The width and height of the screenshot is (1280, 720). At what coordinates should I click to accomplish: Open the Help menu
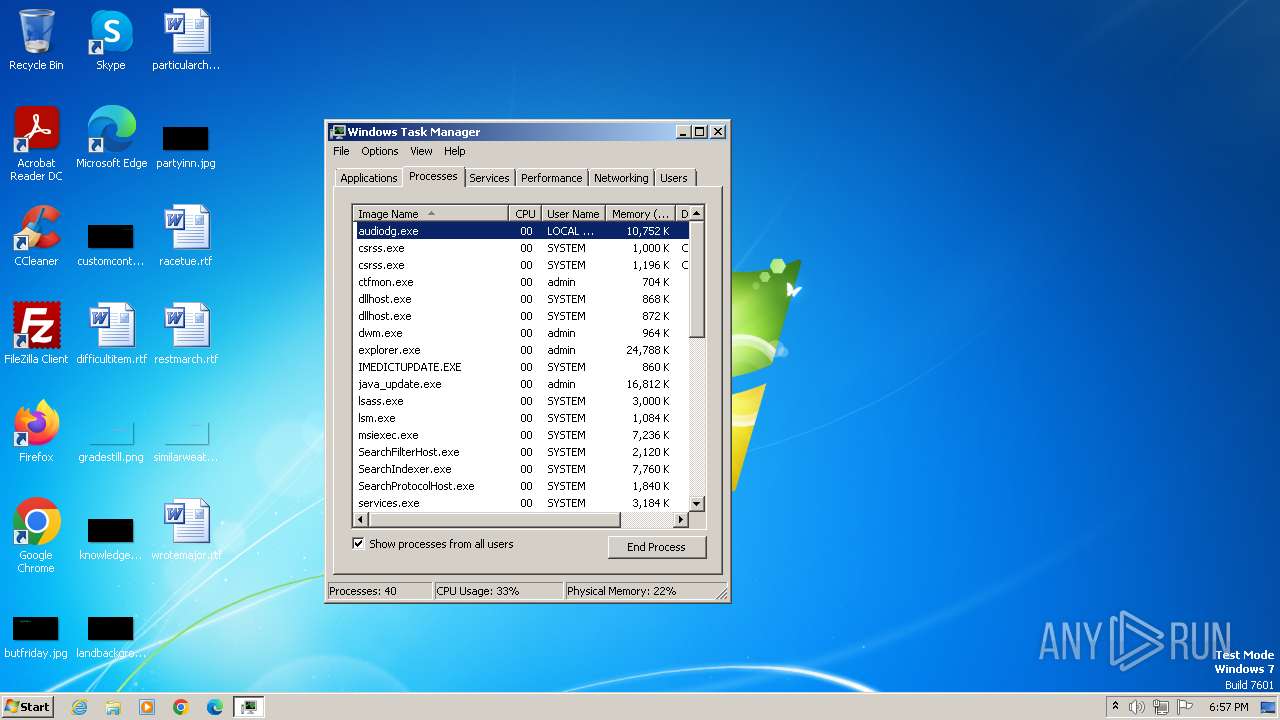tap(454, 151)
